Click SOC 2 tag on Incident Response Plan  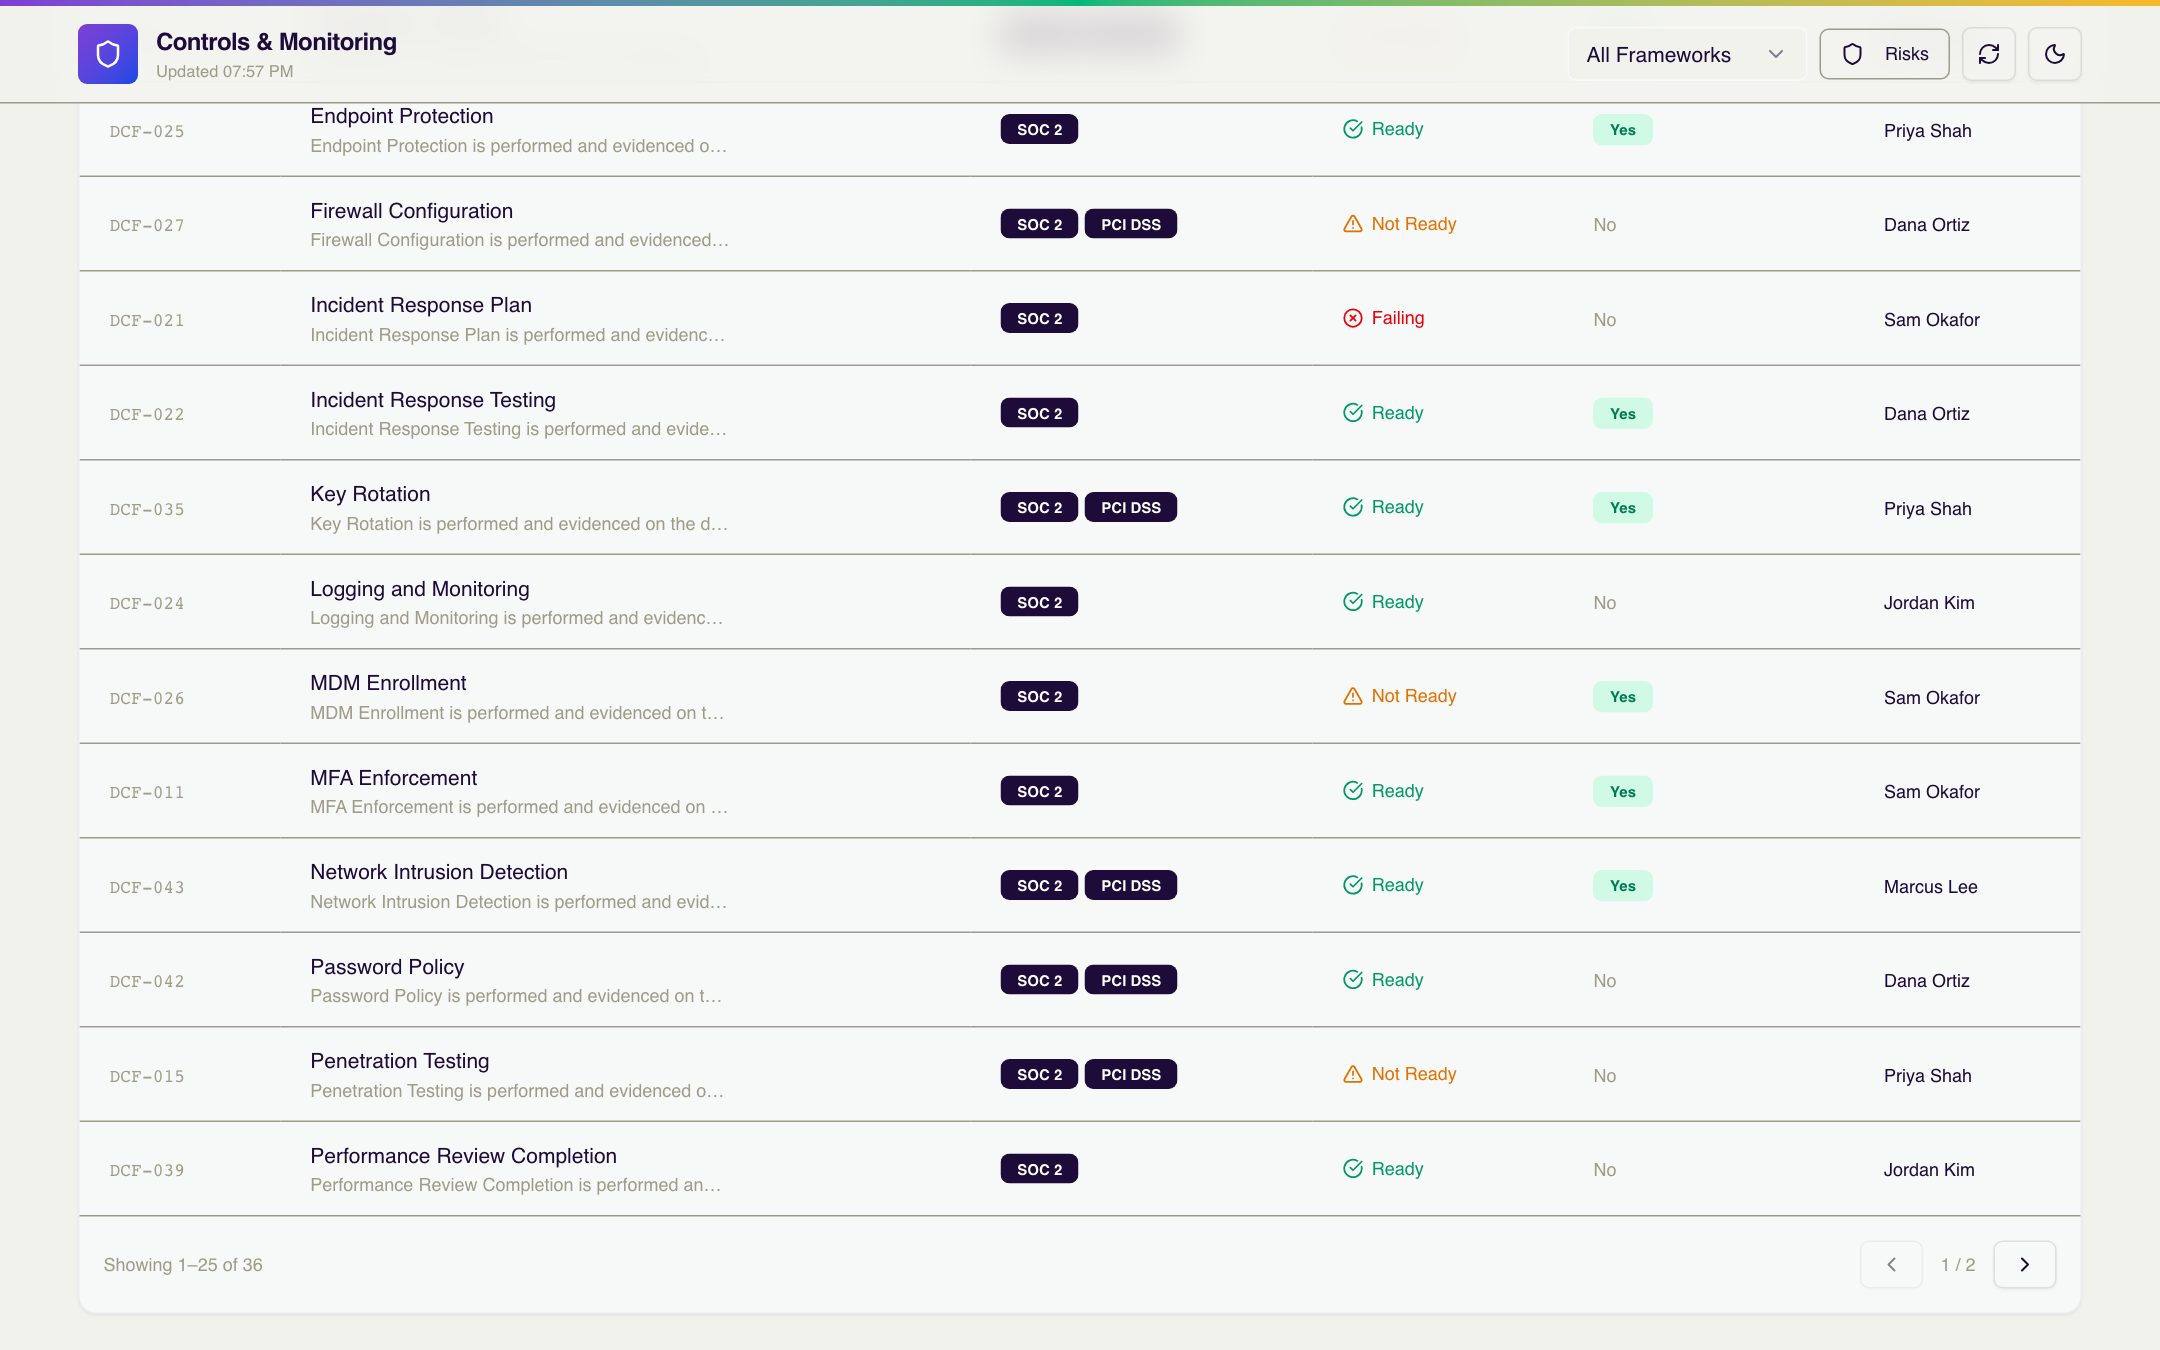click(x=1039, y=318)
